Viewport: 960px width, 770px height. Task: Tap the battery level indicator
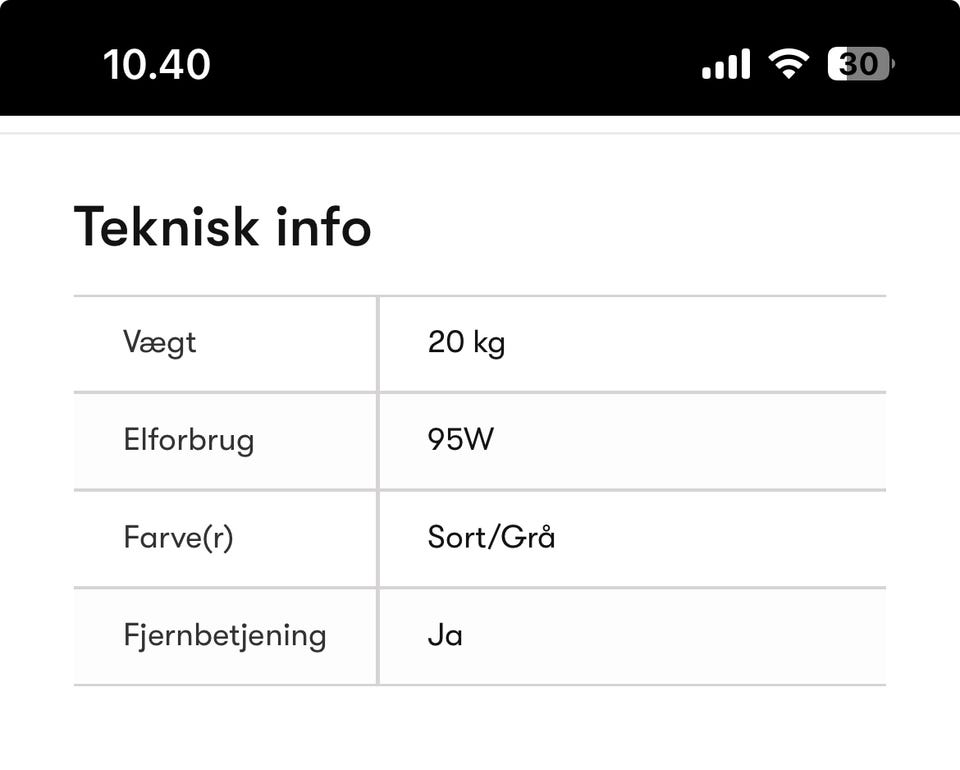click(860, 65)
